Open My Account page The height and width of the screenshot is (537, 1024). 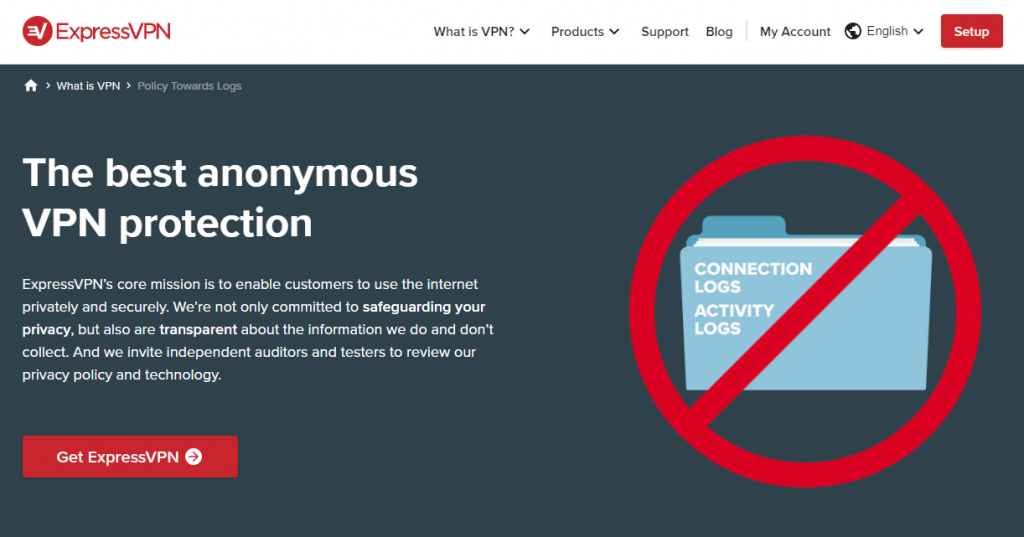click(795, 31)
